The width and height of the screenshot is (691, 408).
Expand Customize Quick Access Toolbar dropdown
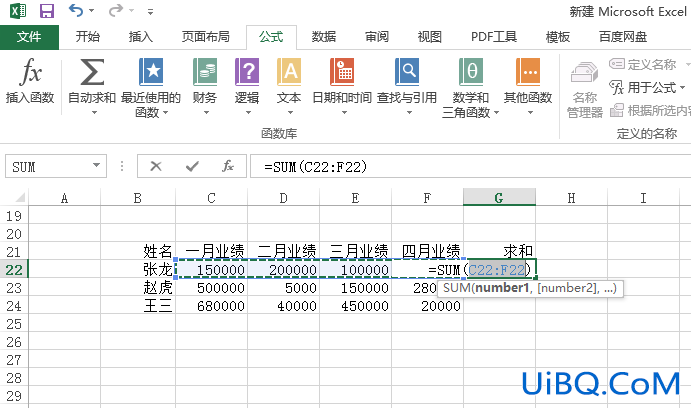150,11
